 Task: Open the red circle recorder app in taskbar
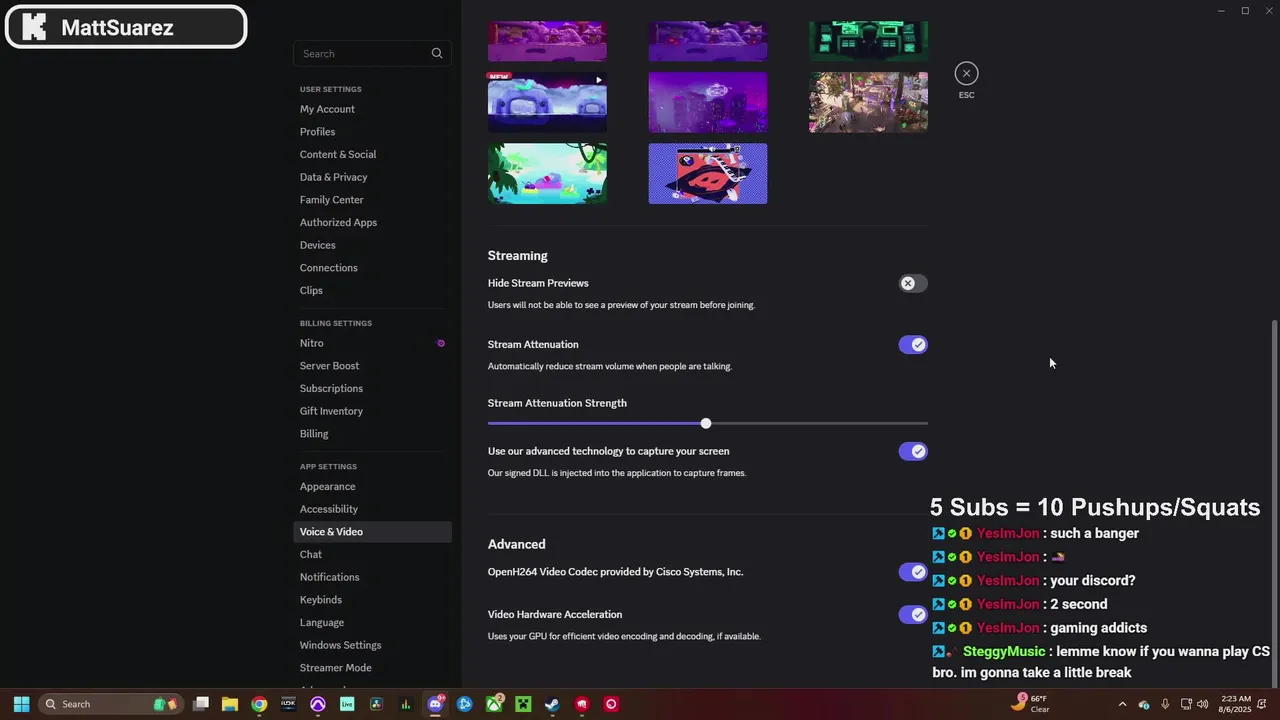611,704
